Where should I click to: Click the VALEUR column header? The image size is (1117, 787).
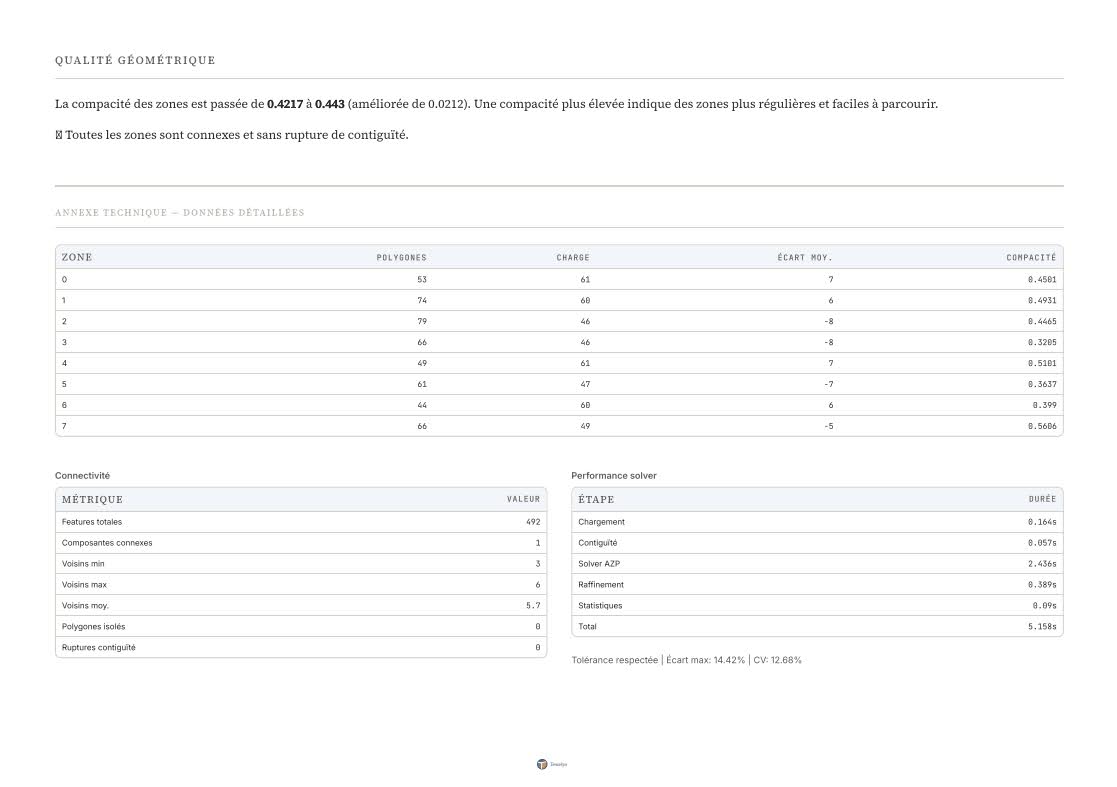tap(524, 500)
